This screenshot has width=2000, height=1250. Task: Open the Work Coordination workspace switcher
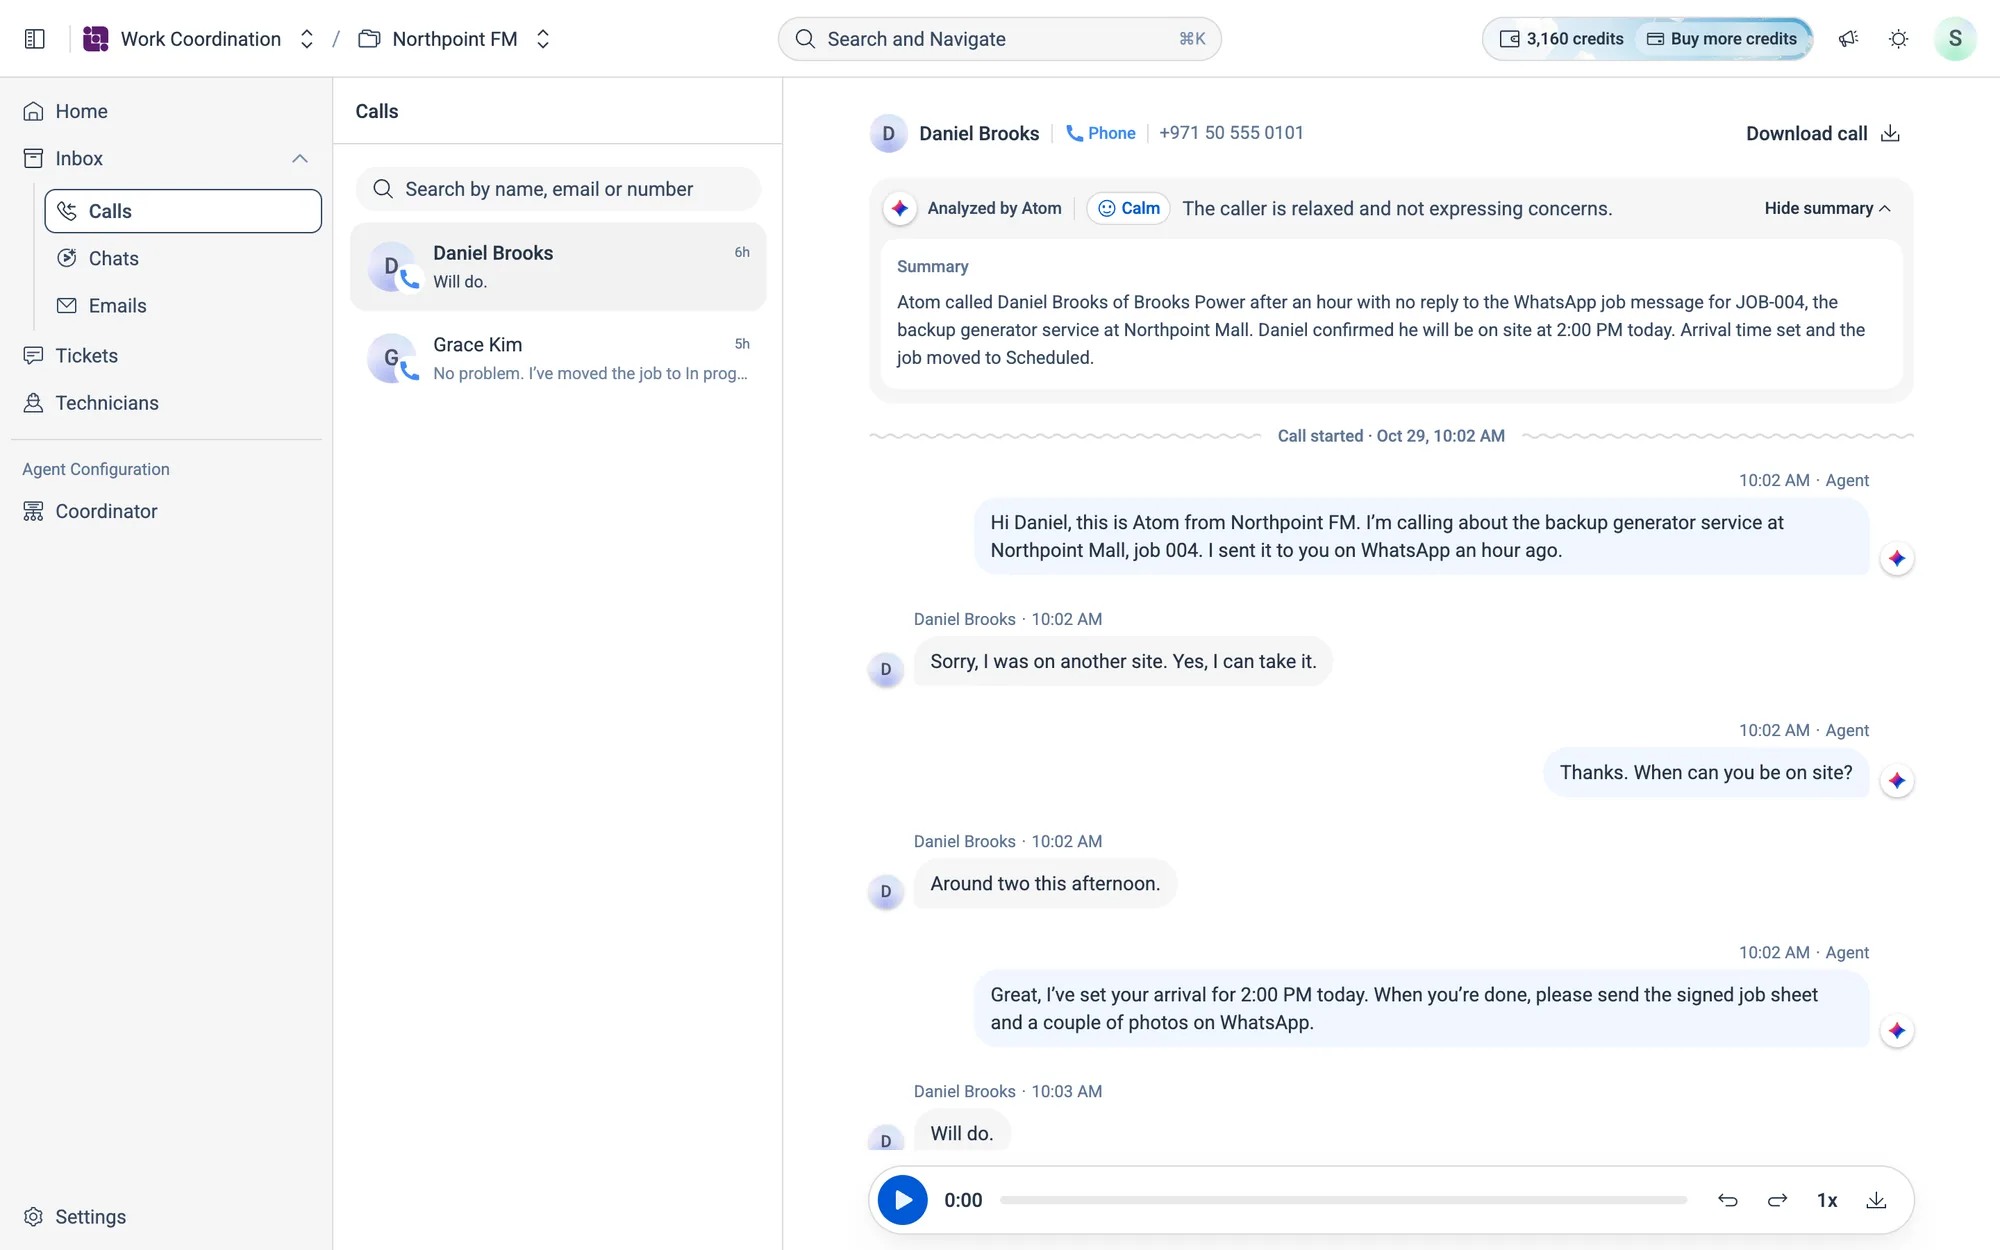tap(307, 39)
